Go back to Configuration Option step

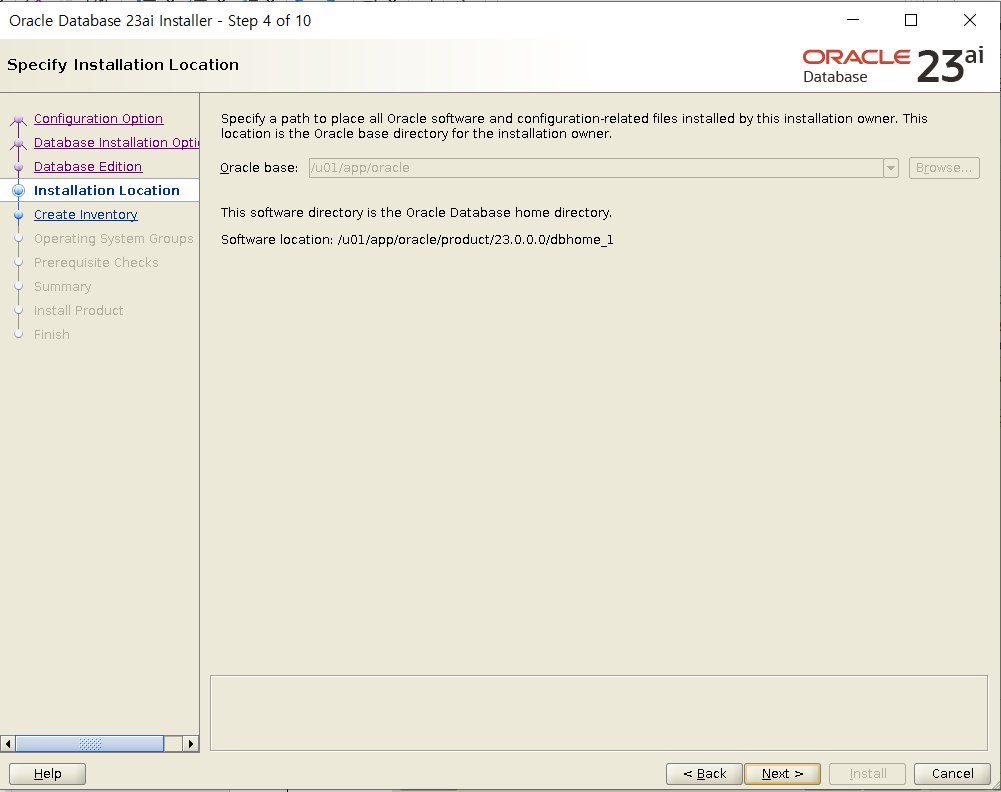98,119
